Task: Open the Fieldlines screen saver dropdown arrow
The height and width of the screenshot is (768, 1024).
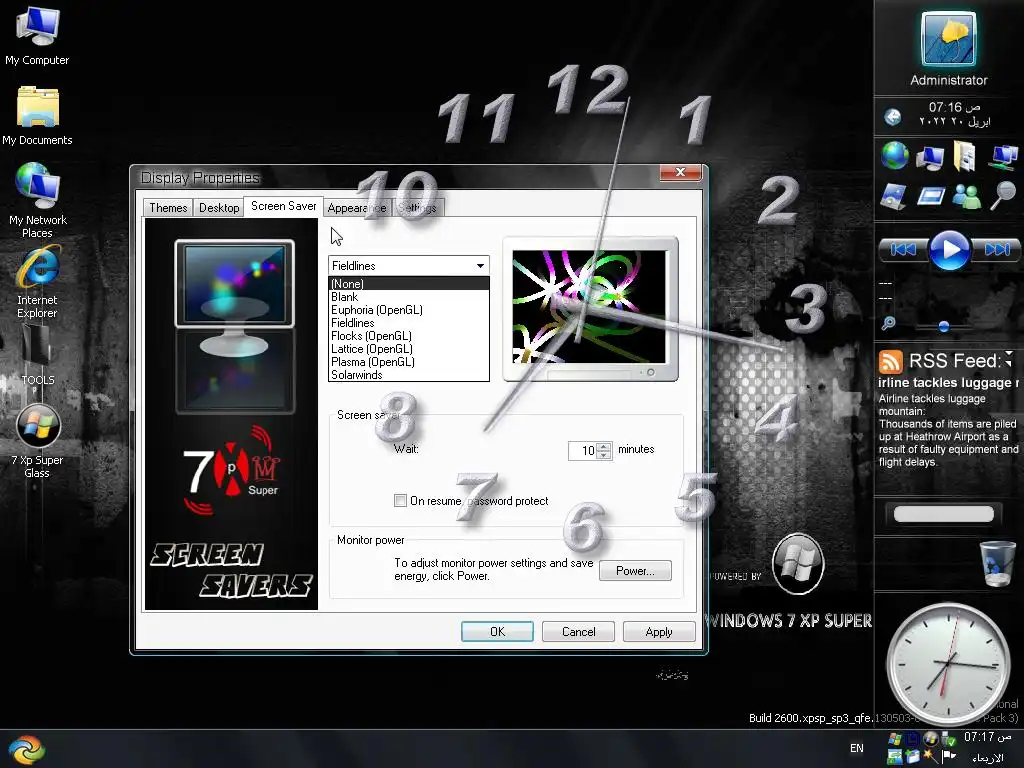Action: 481,265
